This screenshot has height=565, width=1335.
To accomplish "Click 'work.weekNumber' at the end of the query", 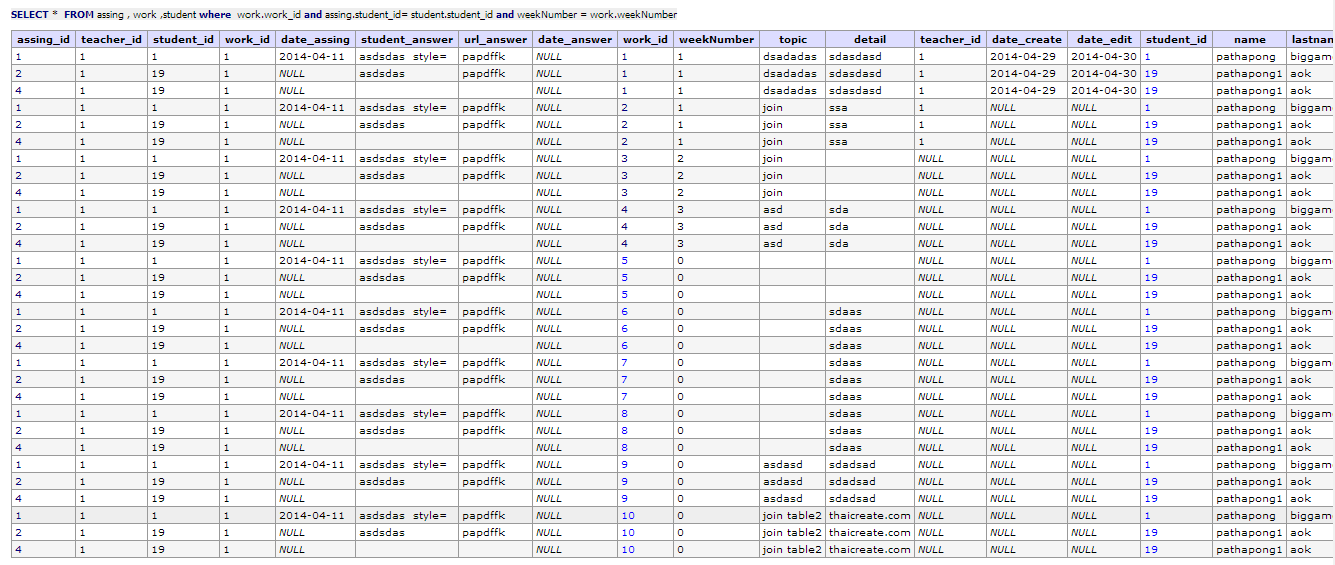I will (x=633, y=15).
